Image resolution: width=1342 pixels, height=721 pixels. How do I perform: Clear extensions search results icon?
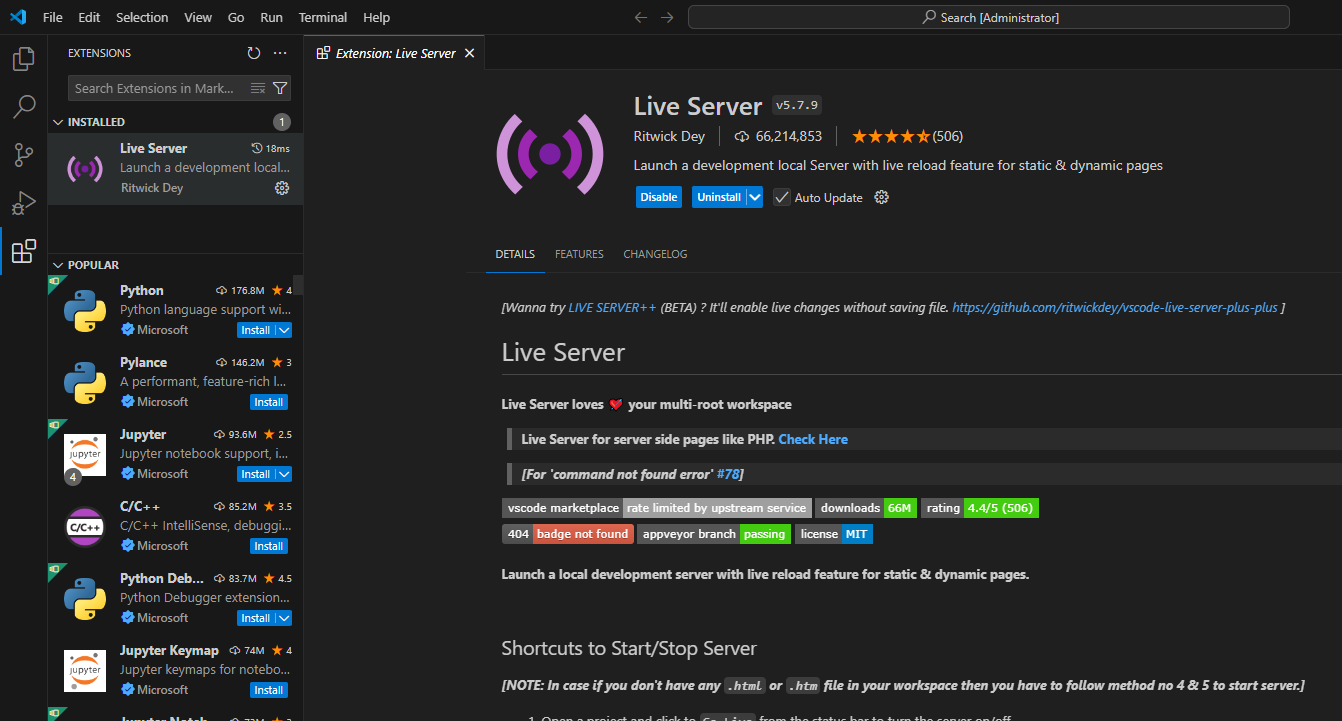(258, 88)
